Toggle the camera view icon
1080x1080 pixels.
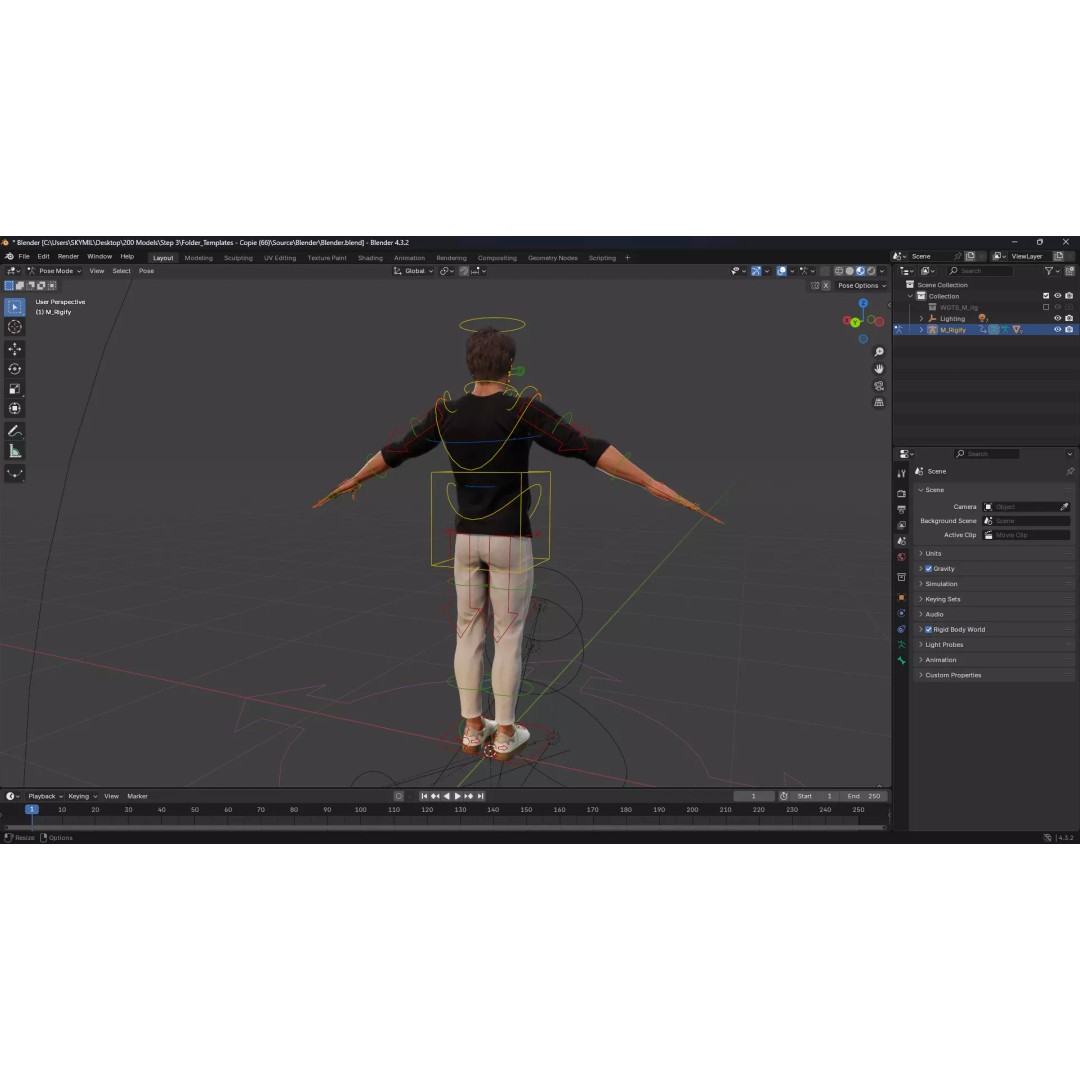coord(879,386)
